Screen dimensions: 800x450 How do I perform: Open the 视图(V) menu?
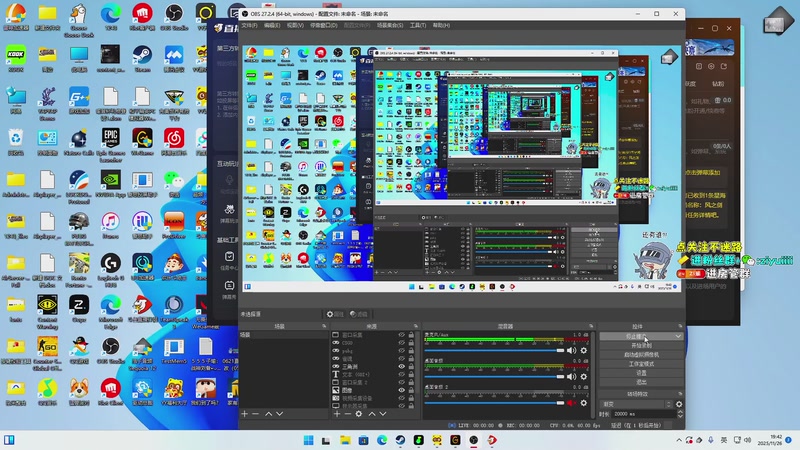295,25
